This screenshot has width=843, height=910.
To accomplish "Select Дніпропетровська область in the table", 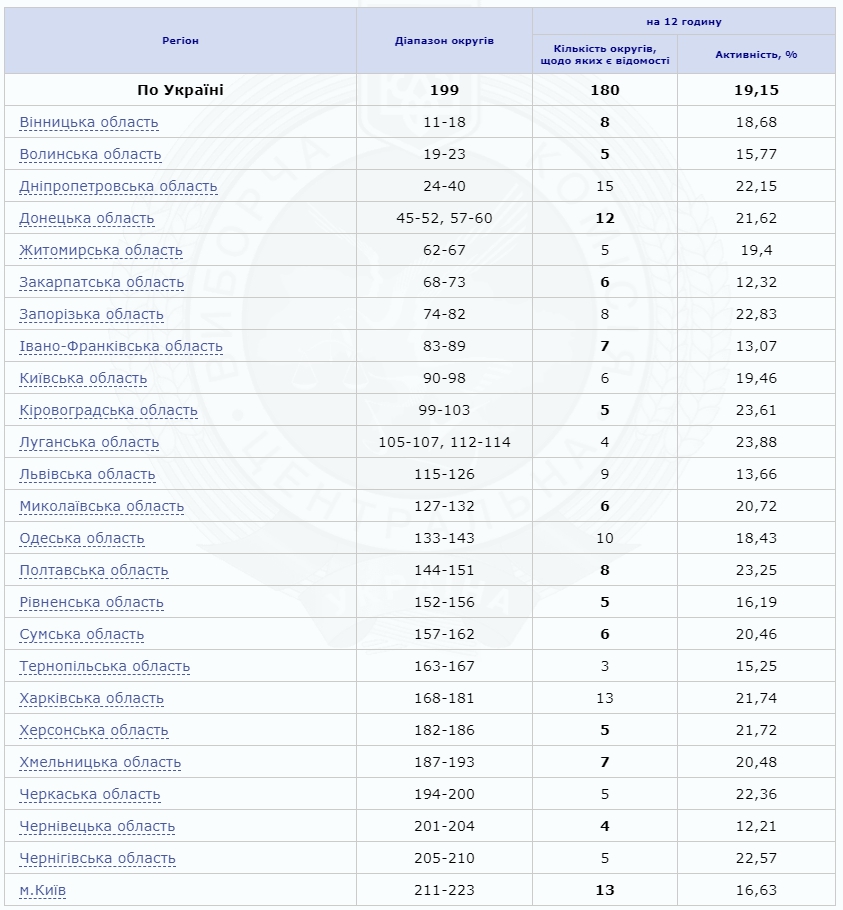I will (118, 186).
